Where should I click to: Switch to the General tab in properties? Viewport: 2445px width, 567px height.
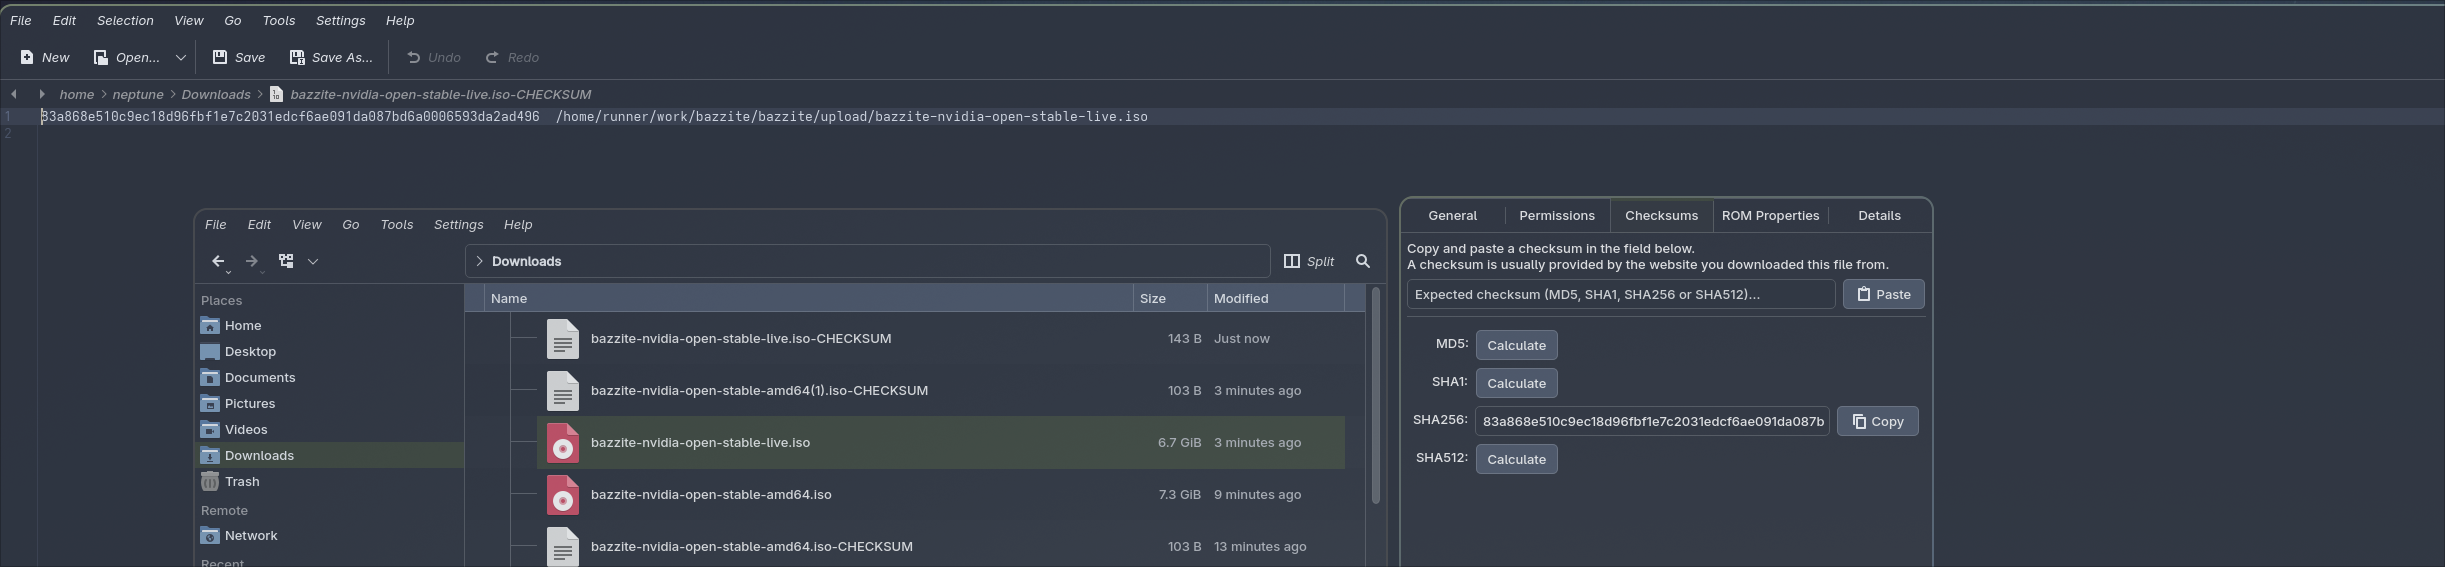pos(1452,215)
